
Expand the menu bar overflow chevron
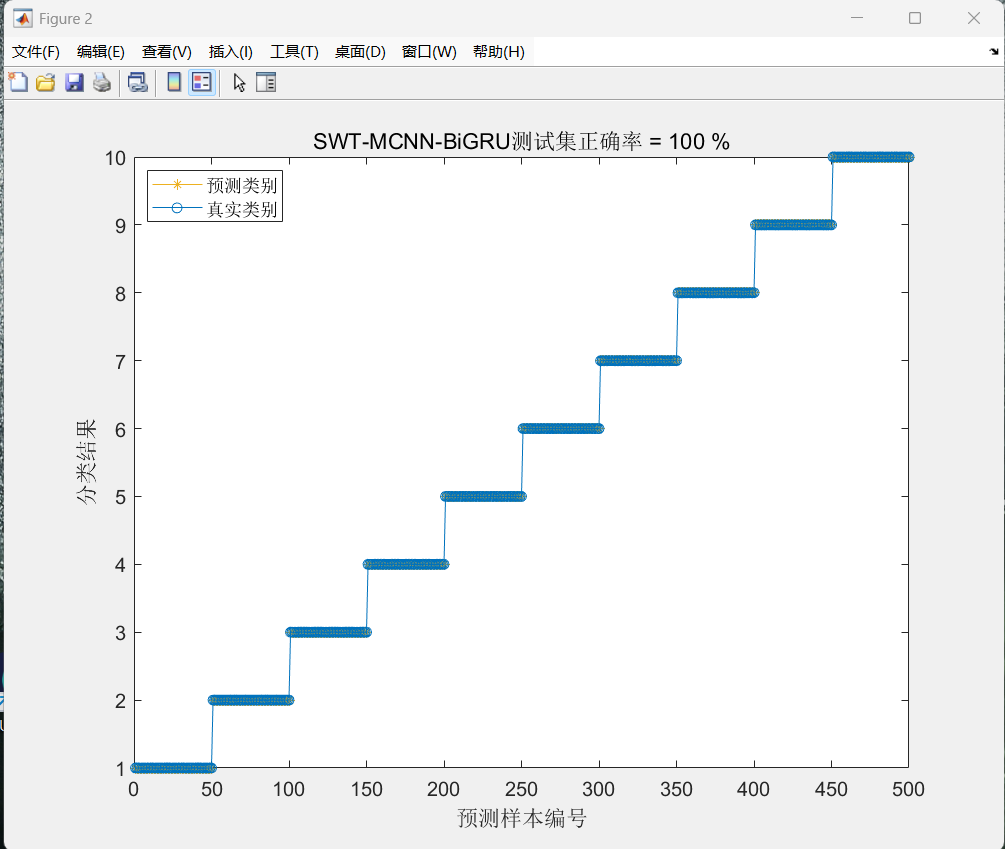click(992, 51)
